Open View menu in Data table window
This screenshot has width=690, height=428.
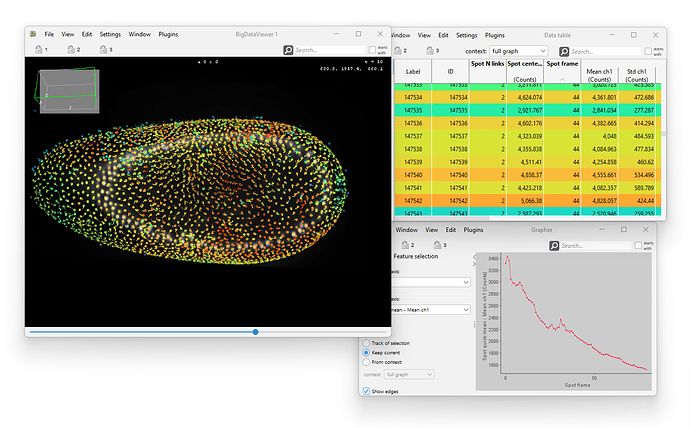tap(424, 35)
